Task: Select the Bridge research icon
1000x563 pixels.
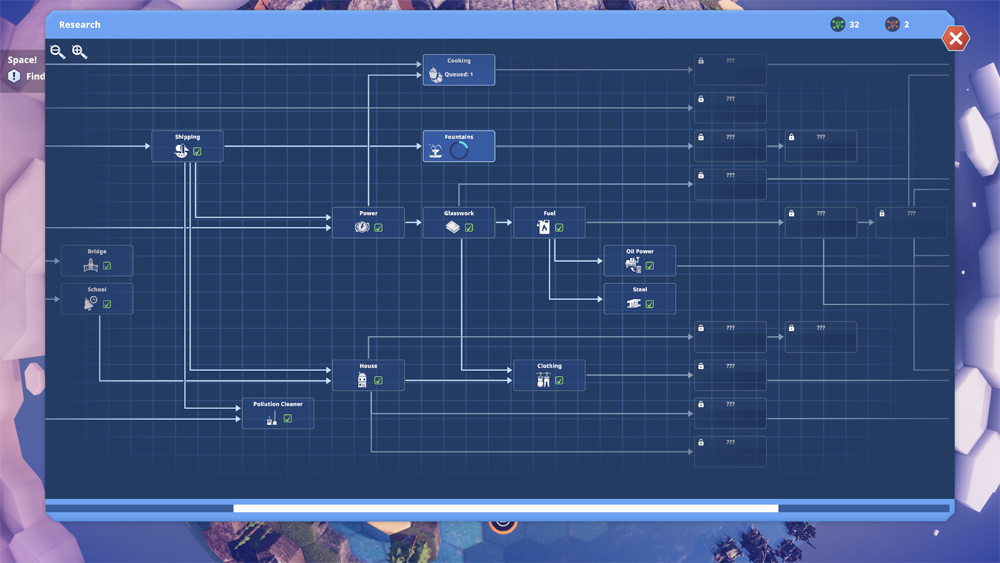Action: (x=91, y=265)
